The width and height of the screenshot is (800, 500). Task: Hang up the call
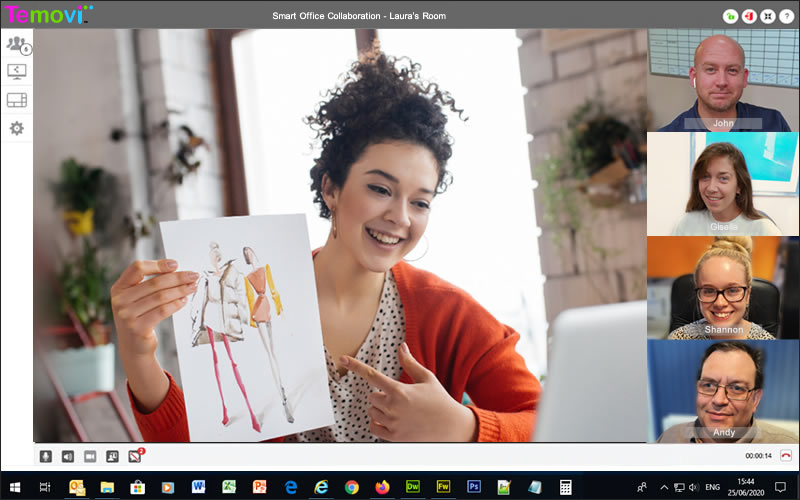pyautogui.click(x=785, y=456)
